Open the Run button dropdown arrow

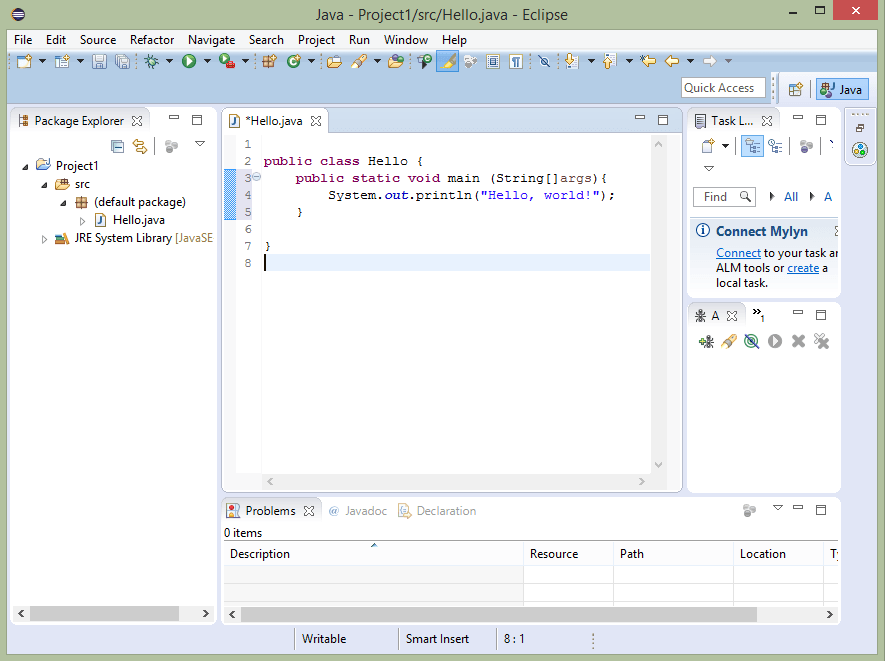[x=207, y=62]
